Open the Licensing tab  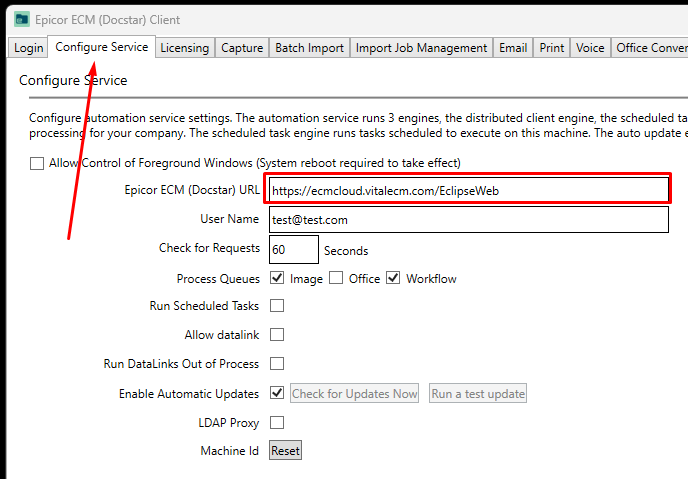point(184,47)
